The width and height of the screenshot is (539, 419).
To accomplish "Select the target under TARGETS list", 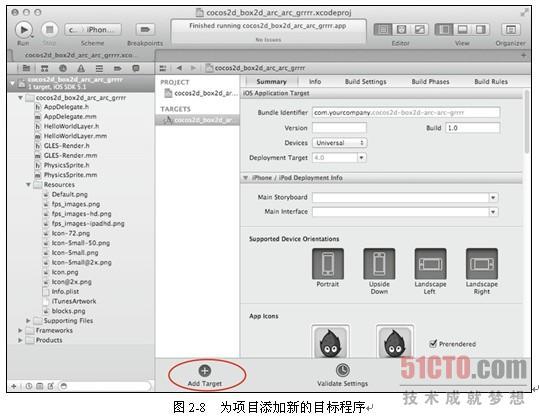I will click(x=197, y=120).
